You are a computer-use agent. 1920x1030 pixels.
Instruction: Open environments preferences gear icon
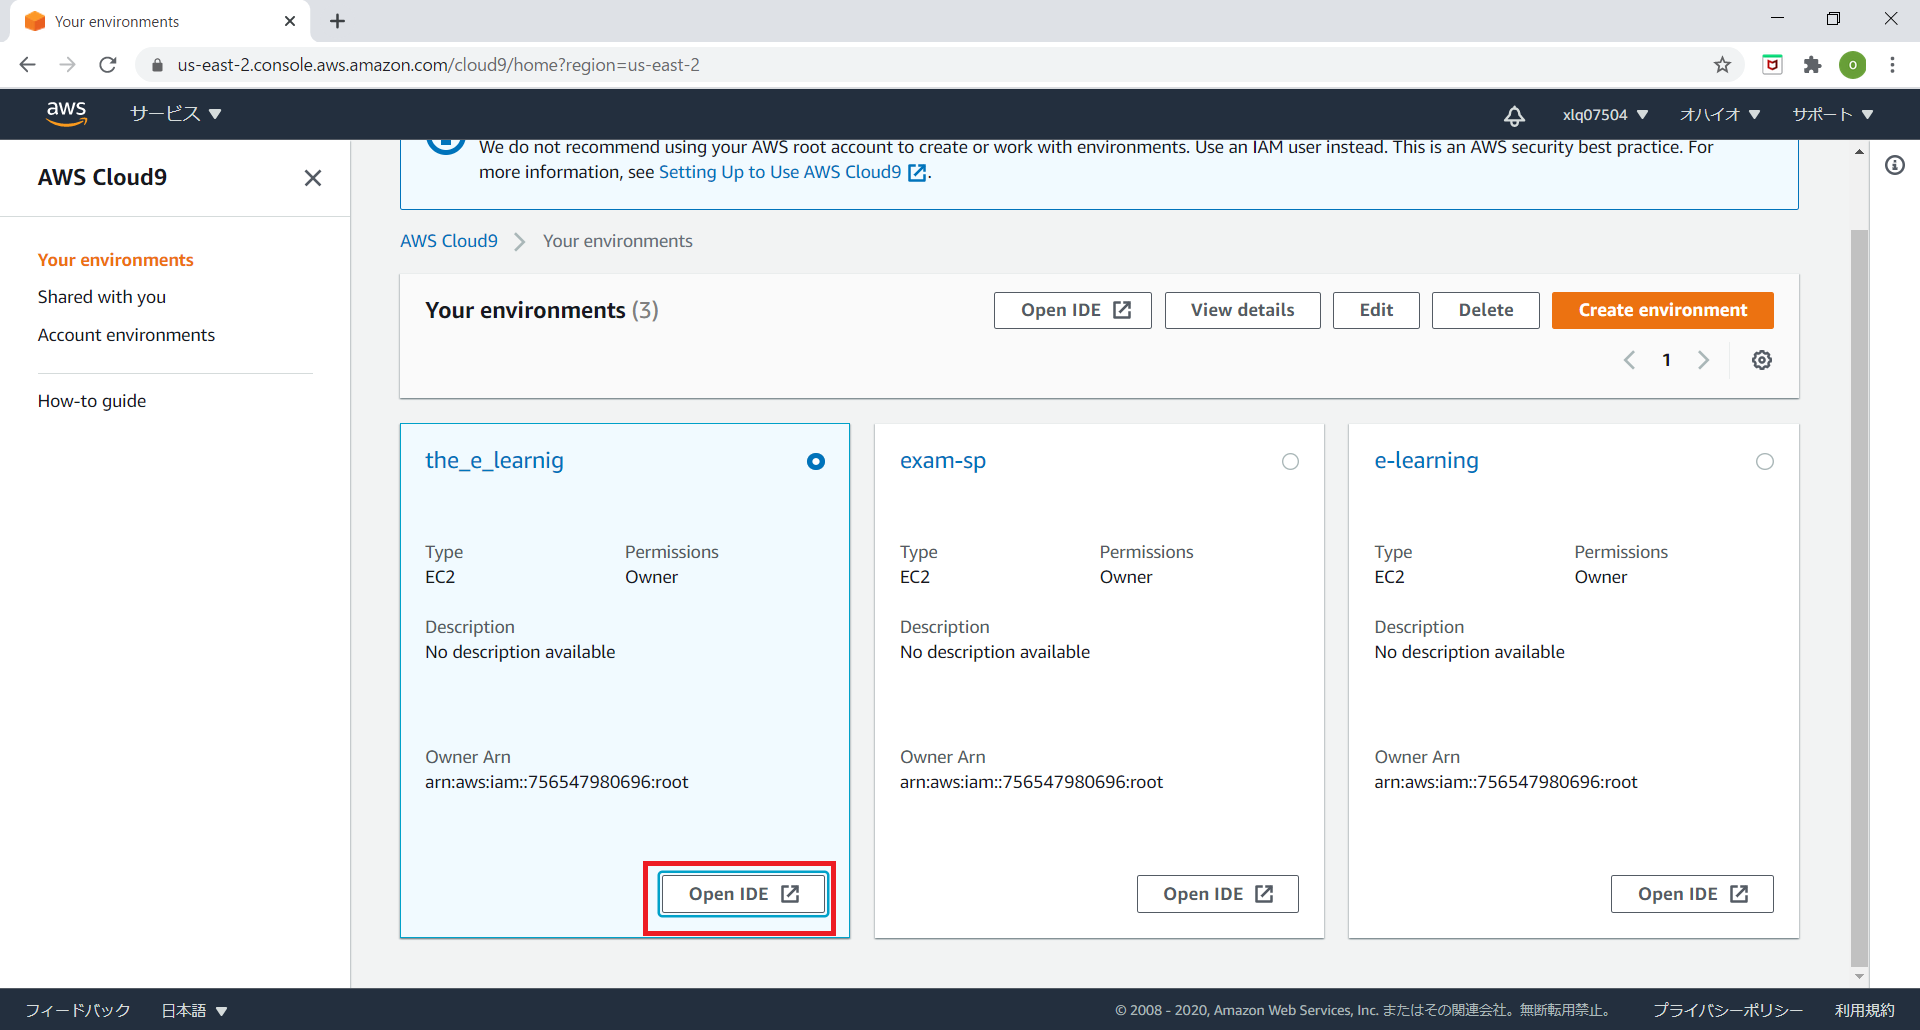tap(1762, 360)
